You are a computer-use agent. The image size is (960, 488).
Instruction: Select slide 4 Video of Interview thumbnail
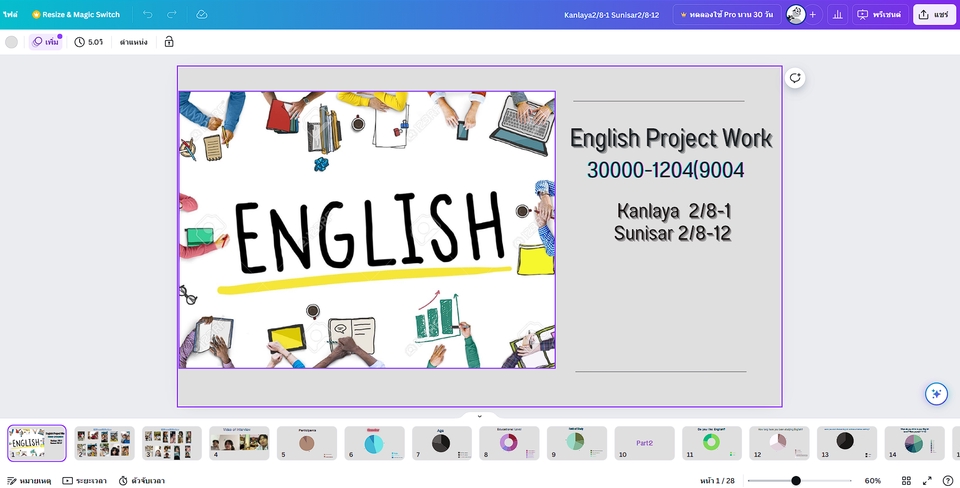[239, 443]
